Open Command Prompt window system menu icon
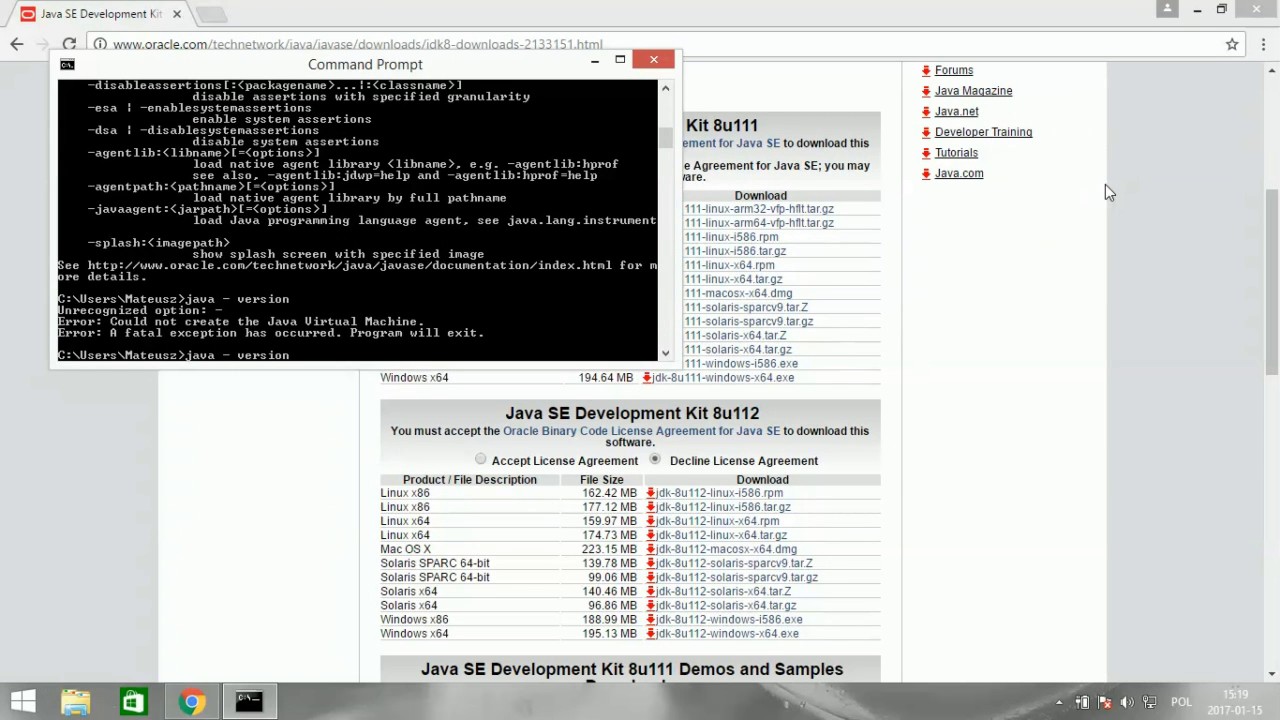 (x=67, y=64)
